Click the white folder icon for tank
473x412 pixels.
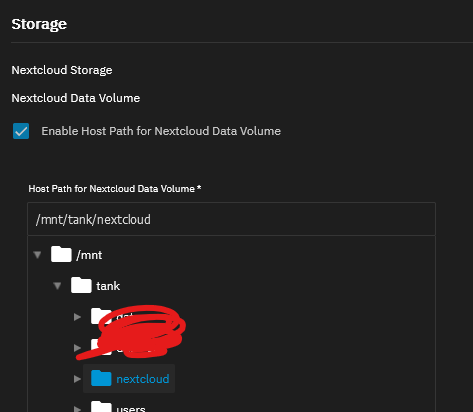[81, 285]
